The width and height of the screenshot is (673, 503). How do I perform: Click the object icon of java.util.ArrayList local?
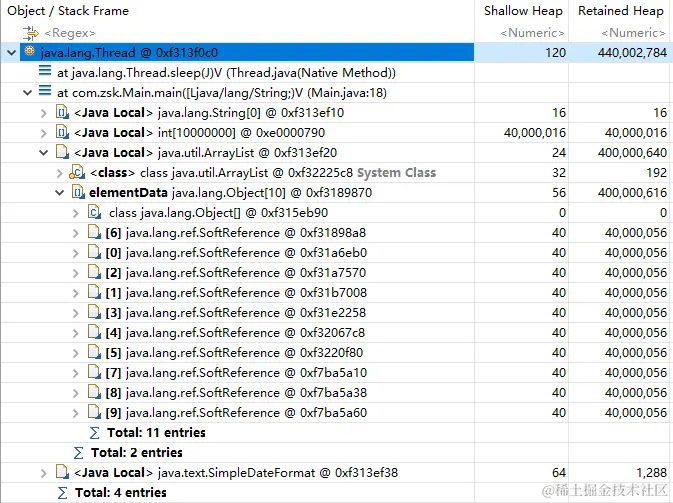pyautogui.click(x=62, y=152)
